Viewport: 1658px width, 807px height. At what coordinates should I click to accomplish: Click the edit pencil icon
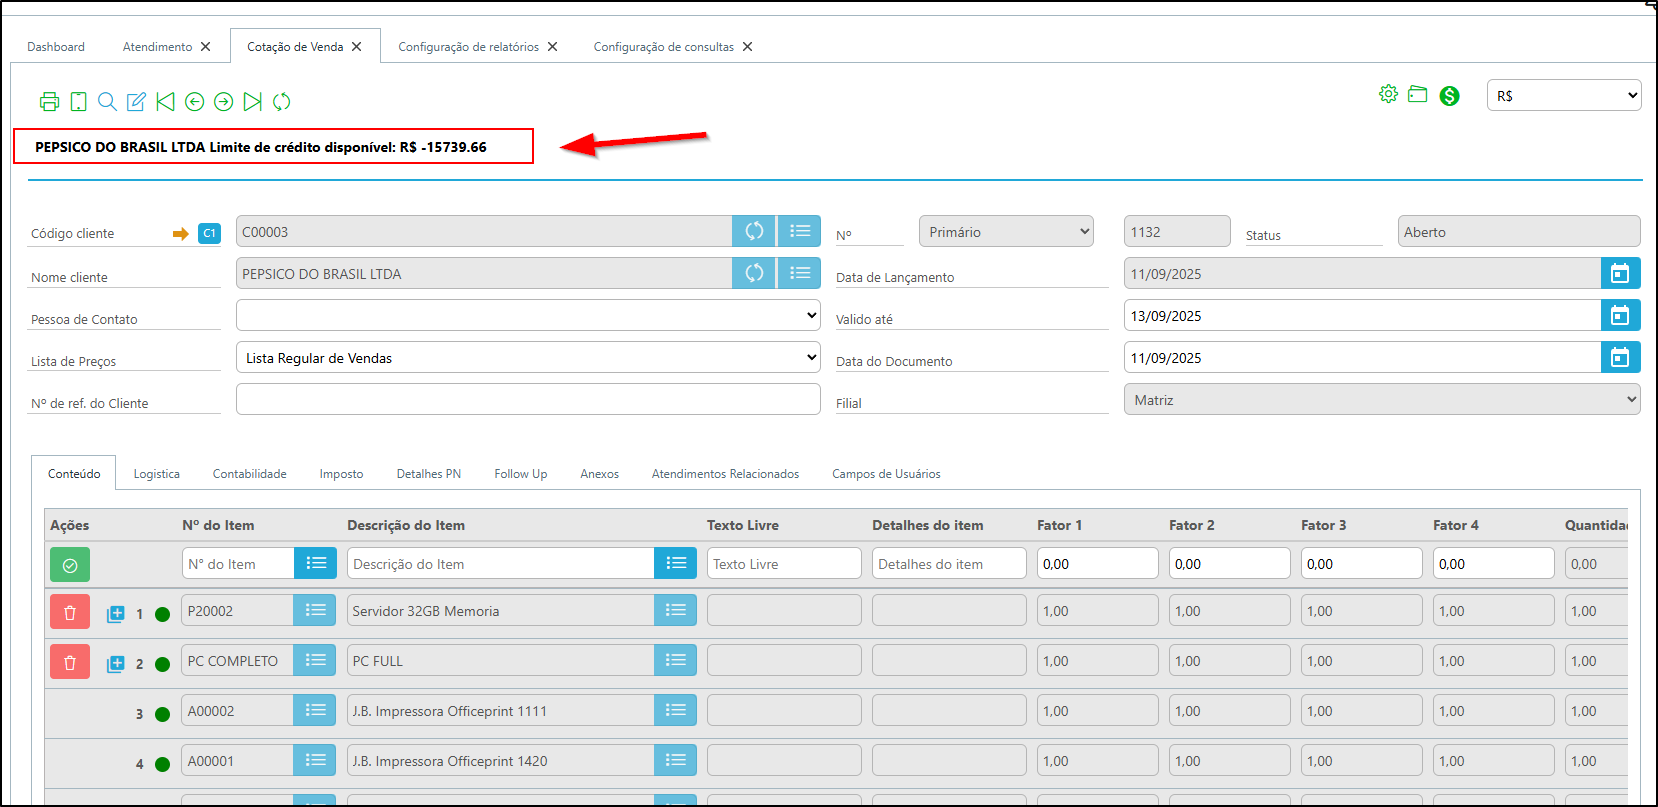click(x=136, y=101)
